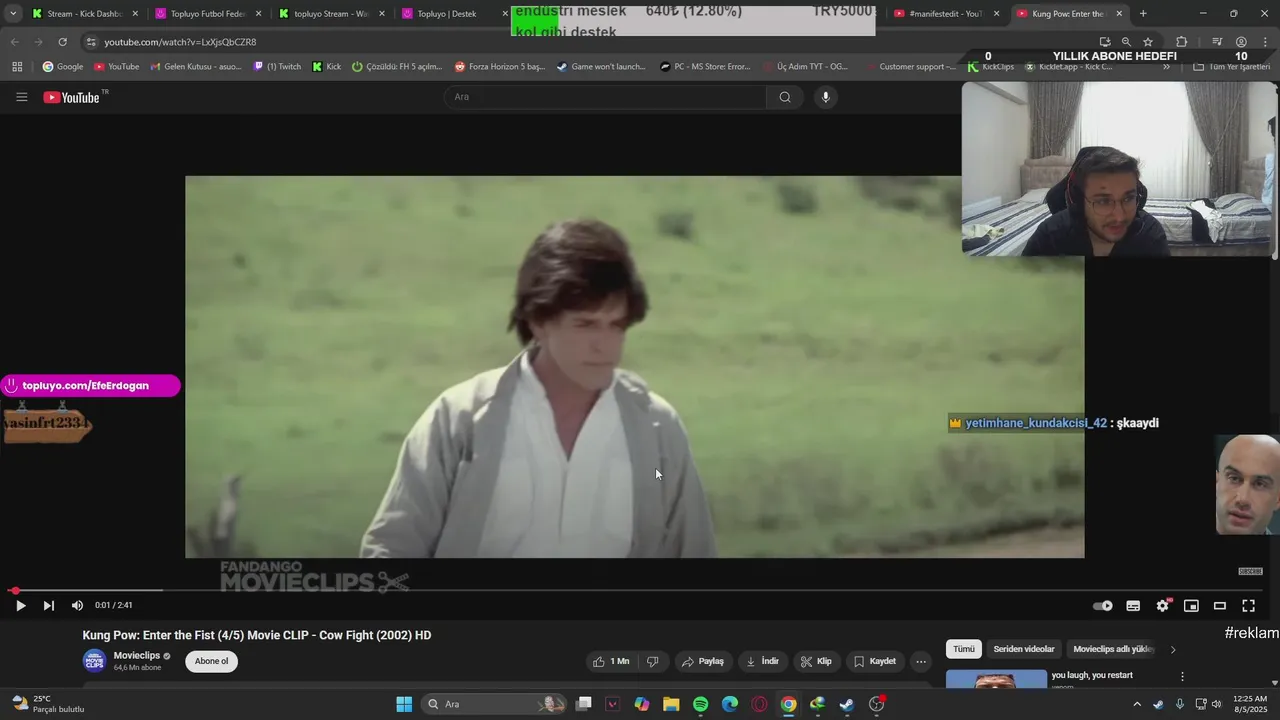Switch to '#manifestedit - YouTube' tab

[945, 14]
